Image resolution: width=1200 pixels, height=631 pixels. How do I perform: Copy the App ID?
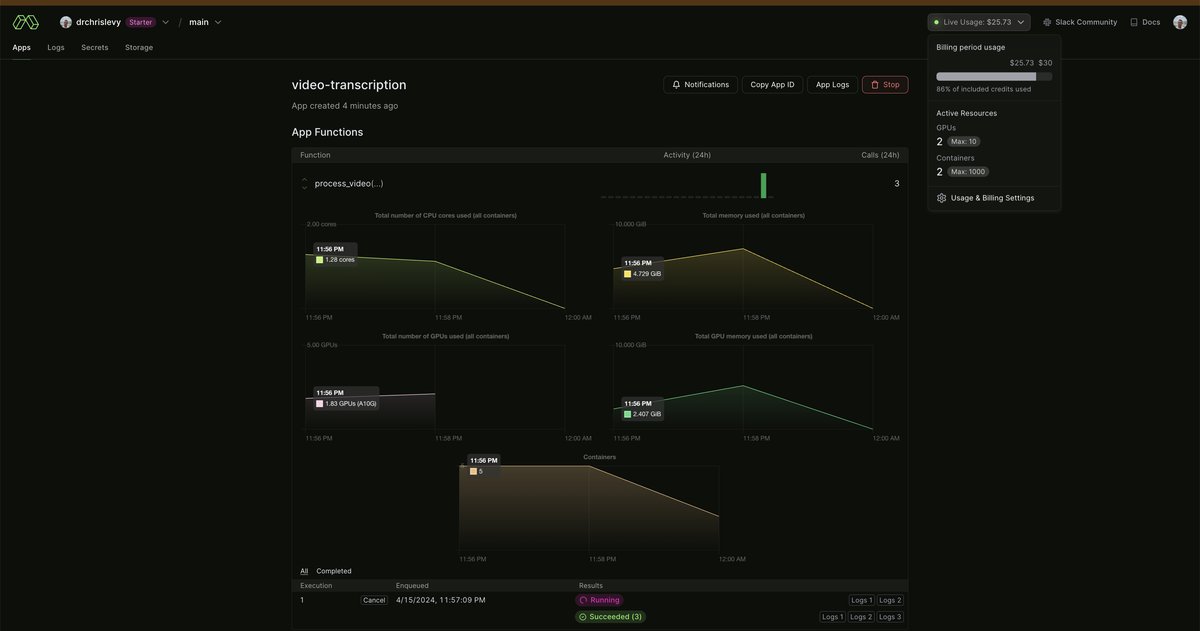[x=772, y=85]
